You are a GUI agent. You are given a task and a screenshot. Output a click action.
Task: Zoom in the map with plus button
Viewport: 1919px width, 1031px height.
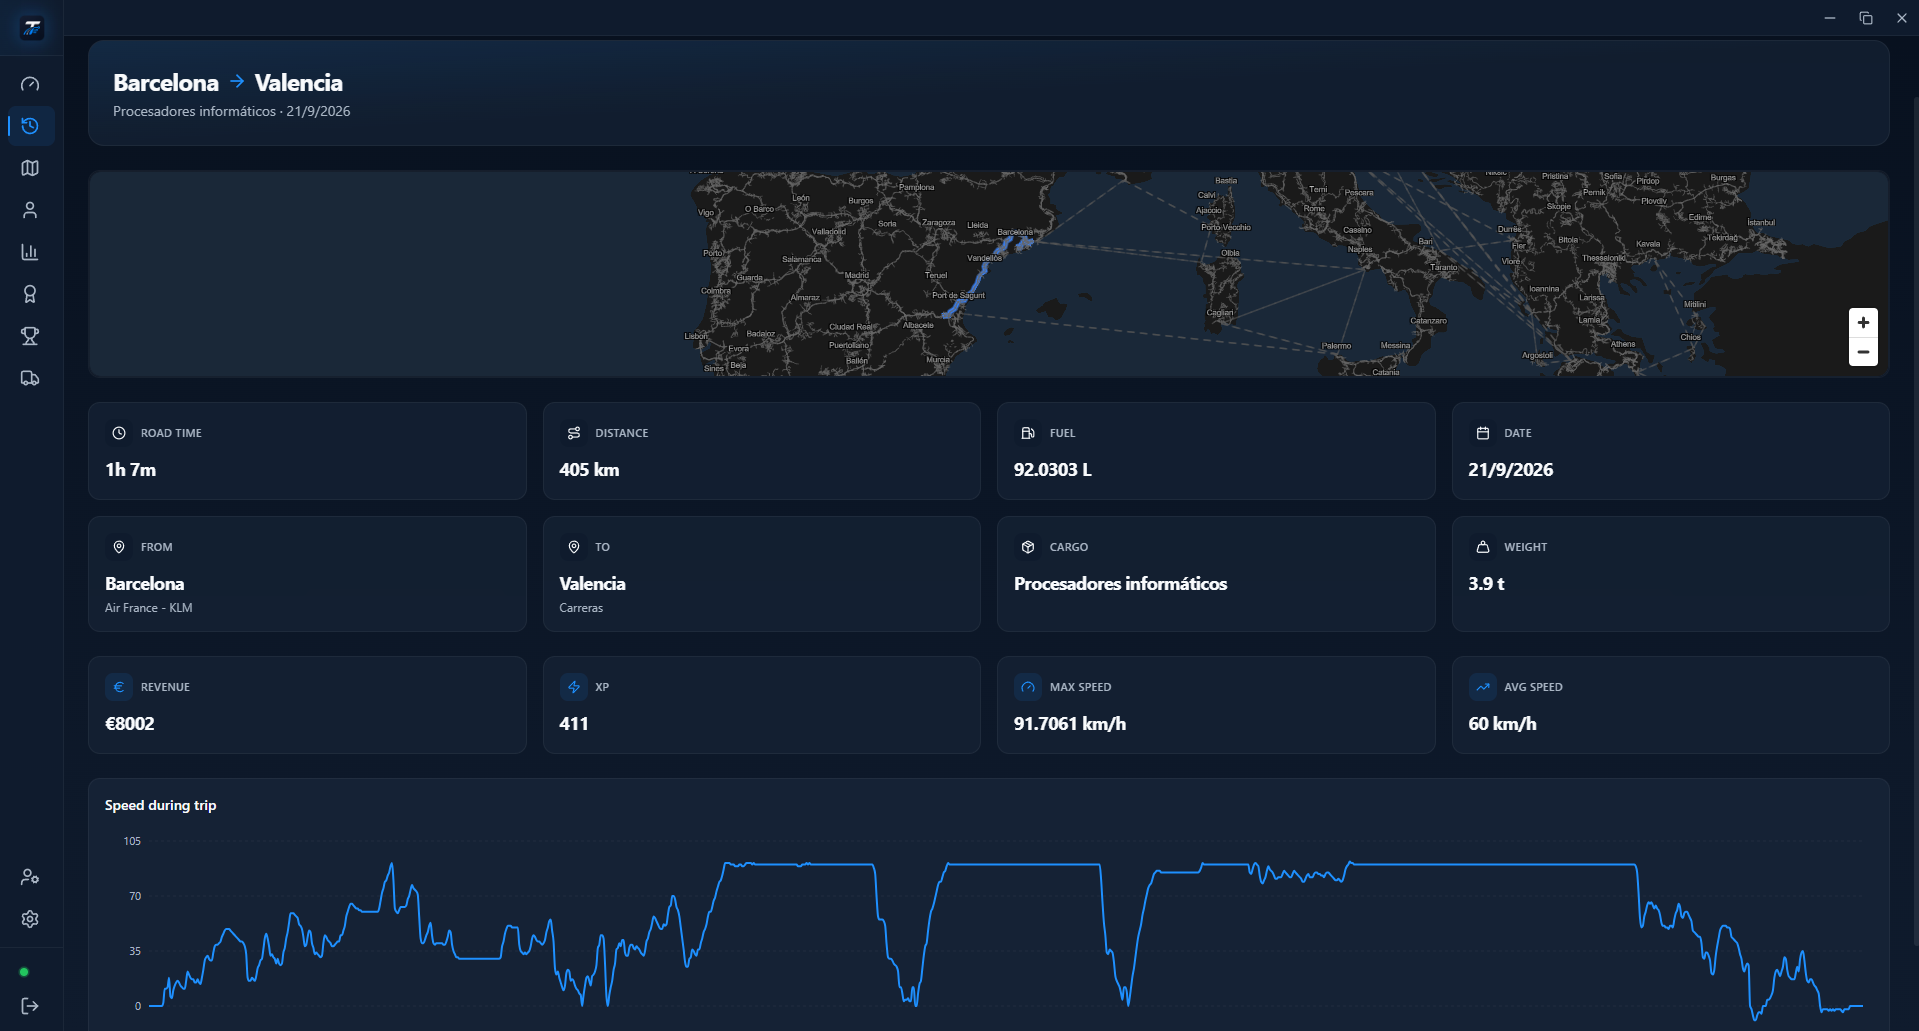1863,323
